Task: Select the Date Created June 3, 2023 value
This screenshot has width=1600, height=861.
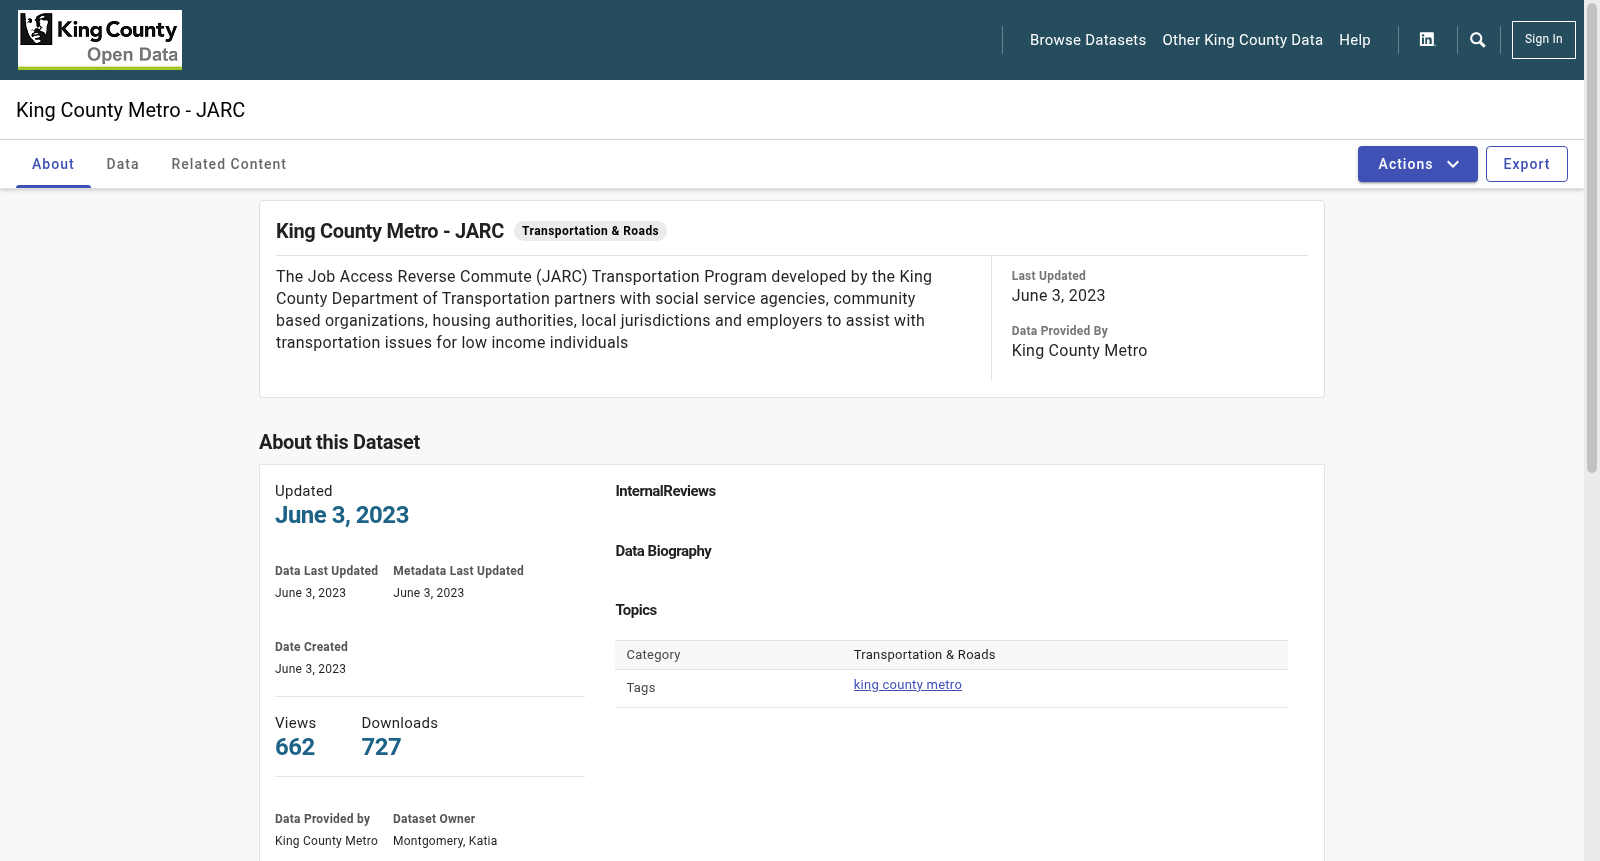Action: pyautogui.click(x=310, y=669)
